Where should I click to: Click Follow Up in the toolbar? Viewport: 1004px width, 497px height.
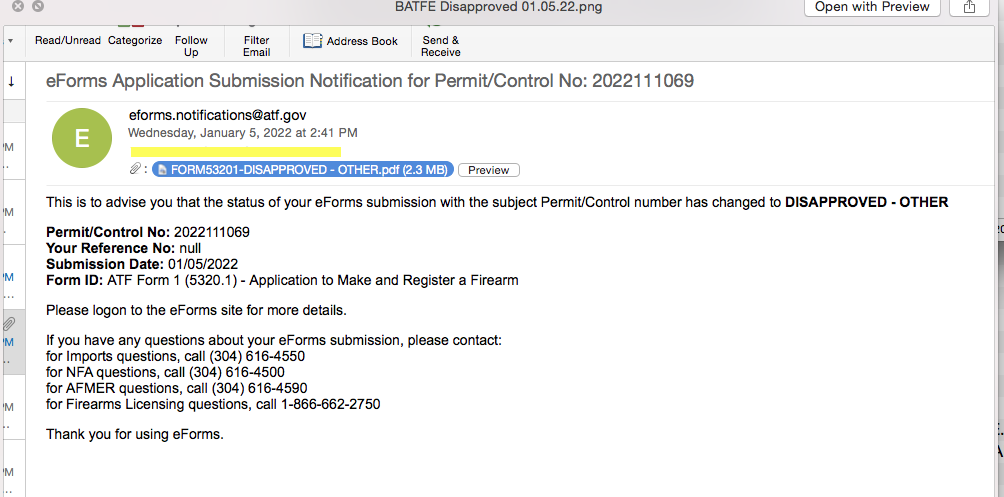click(x=191, y=46)
